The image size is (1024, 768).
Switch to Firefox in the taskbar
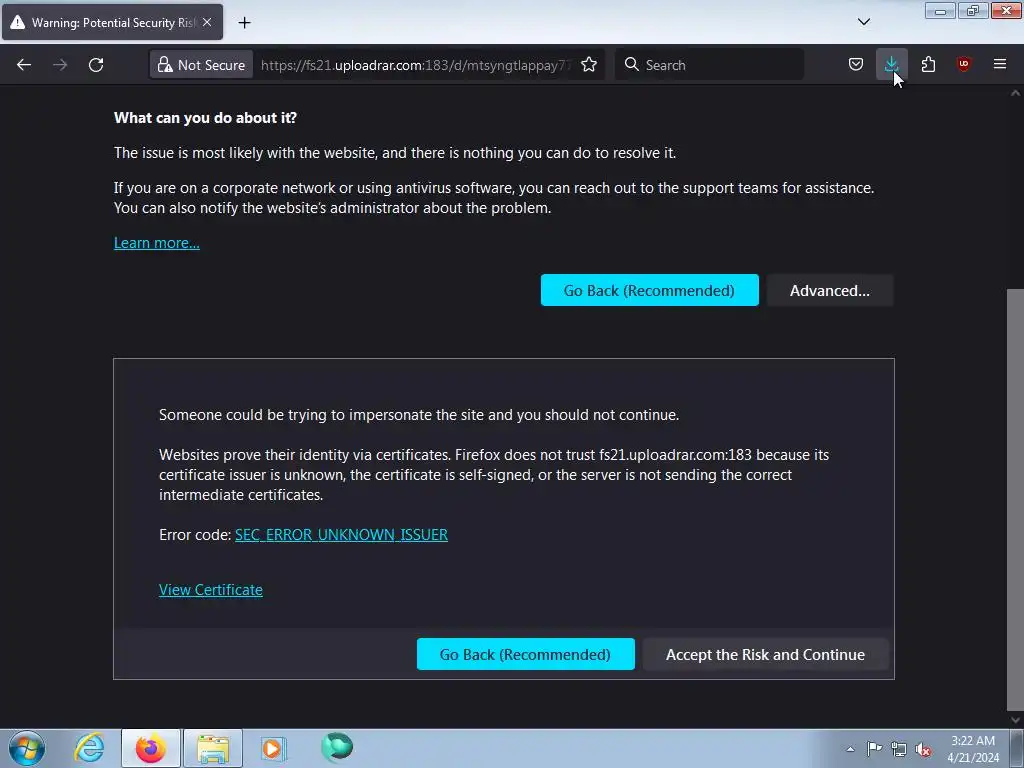151,748
